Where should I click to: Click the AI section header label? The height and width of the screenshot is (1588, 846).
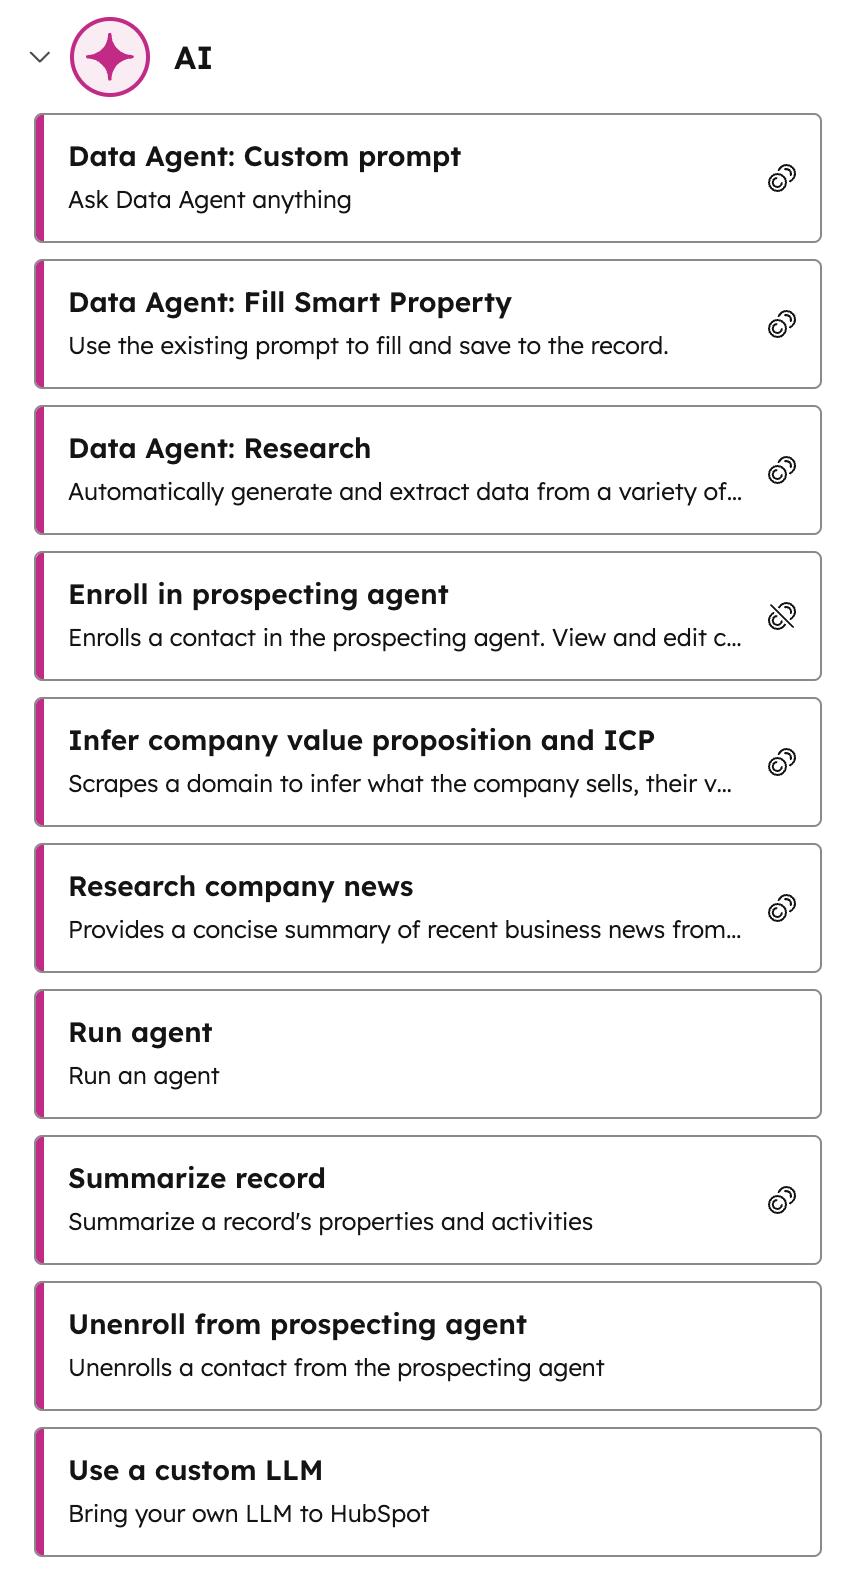194,57
